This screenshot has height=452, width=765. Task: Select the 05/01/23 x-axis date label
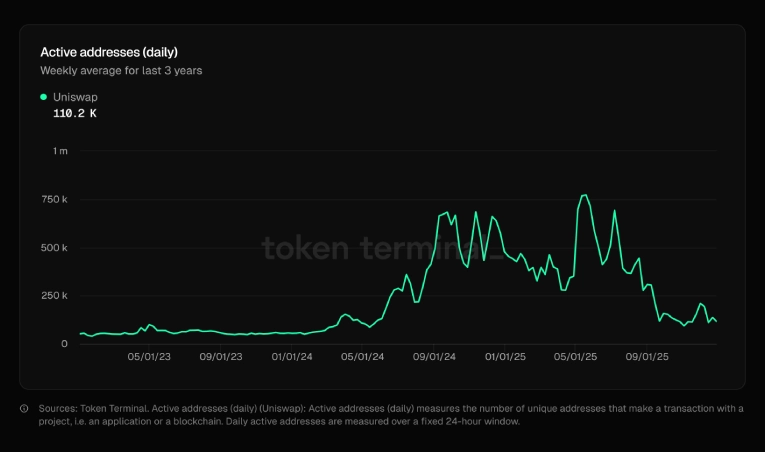(151, 356)
